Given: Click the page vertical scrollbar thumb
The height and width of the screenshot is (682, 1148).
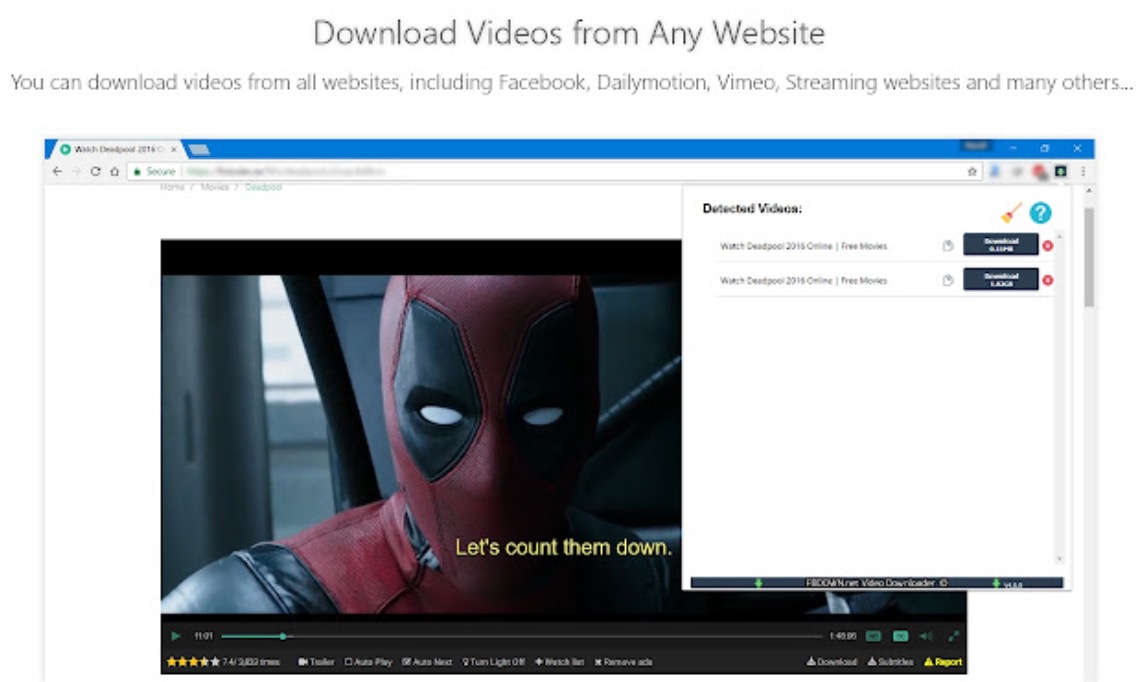Looking at the screenshot, I should [x=1089, y=256].
